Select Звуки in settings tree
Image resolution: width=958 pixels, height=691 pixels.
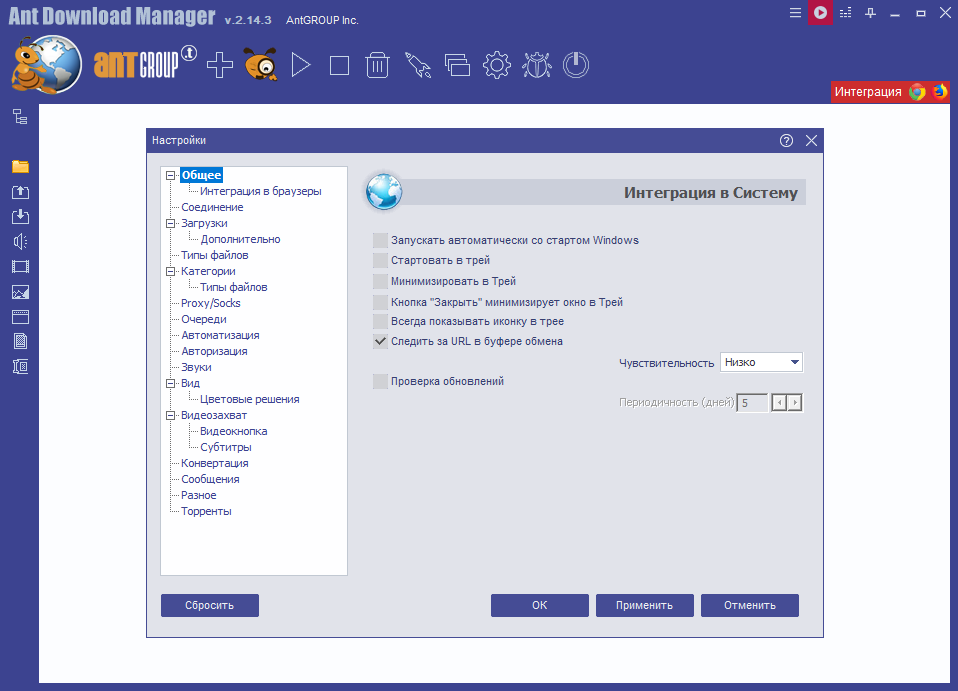click(196, 367)
